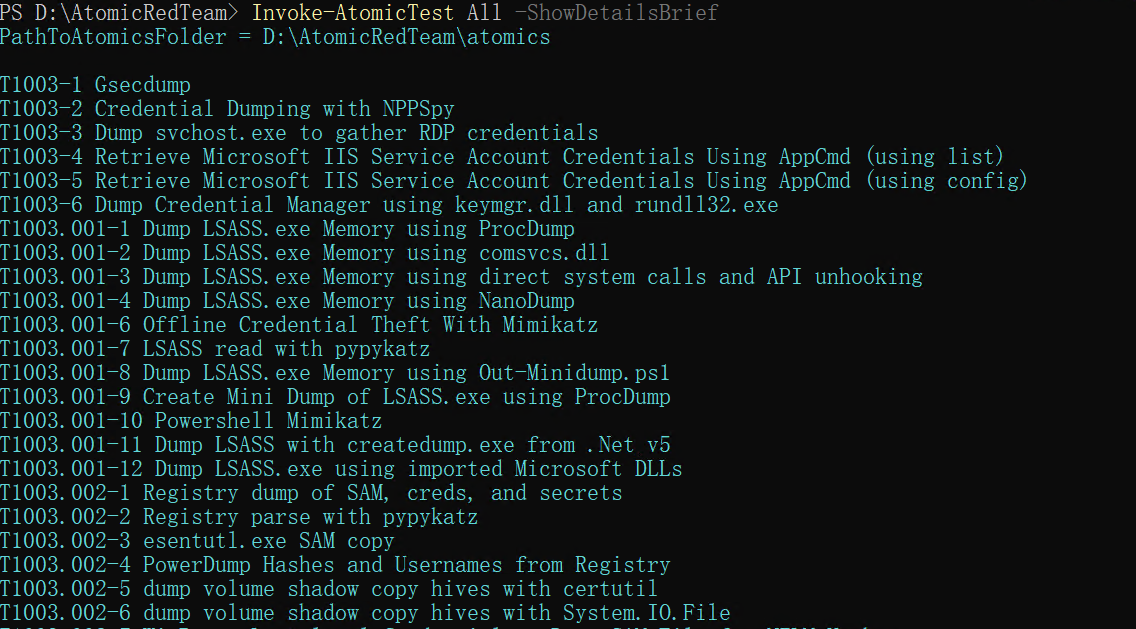
Task: Select the Credential Dumping with NPPSpy line
Action: 227,109
